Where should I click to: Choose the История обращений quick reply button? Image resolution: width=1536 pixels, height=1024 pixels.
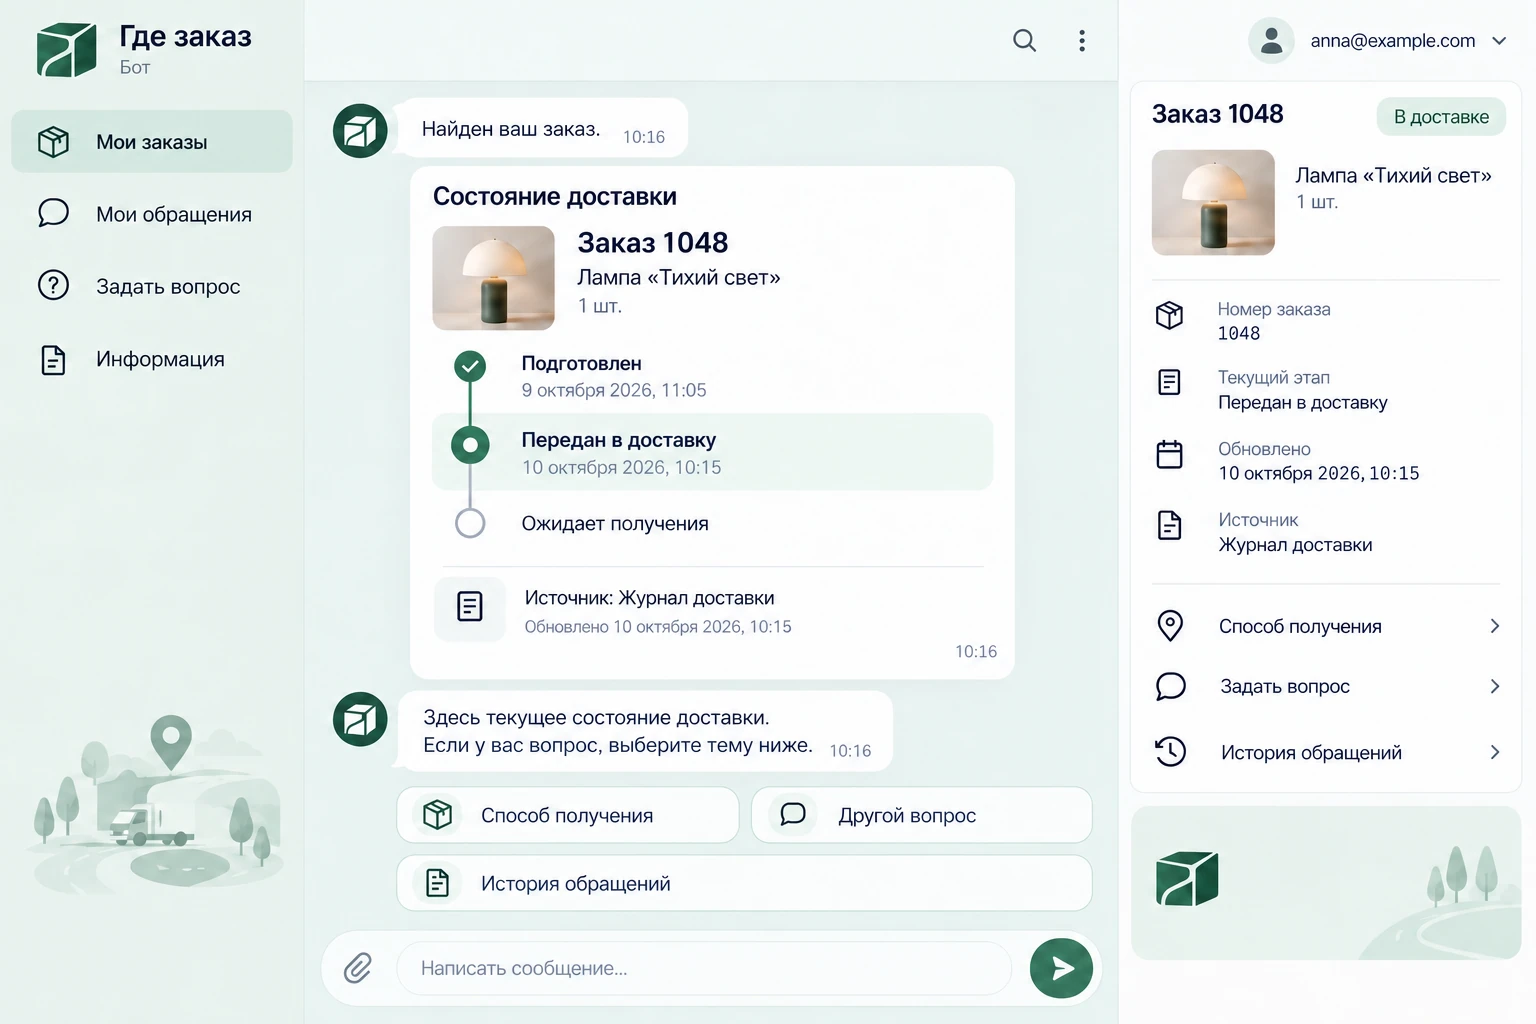(744, 883)
